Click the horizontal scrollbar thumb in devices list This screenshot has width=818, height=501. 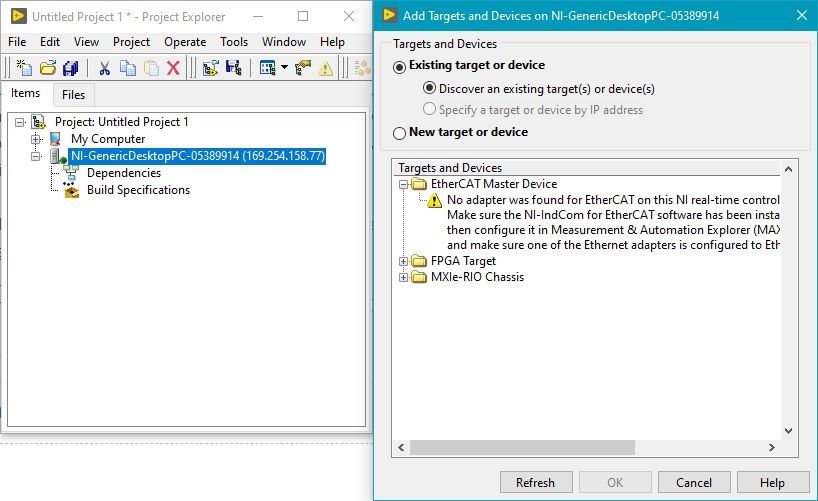(x=522, y=447)
